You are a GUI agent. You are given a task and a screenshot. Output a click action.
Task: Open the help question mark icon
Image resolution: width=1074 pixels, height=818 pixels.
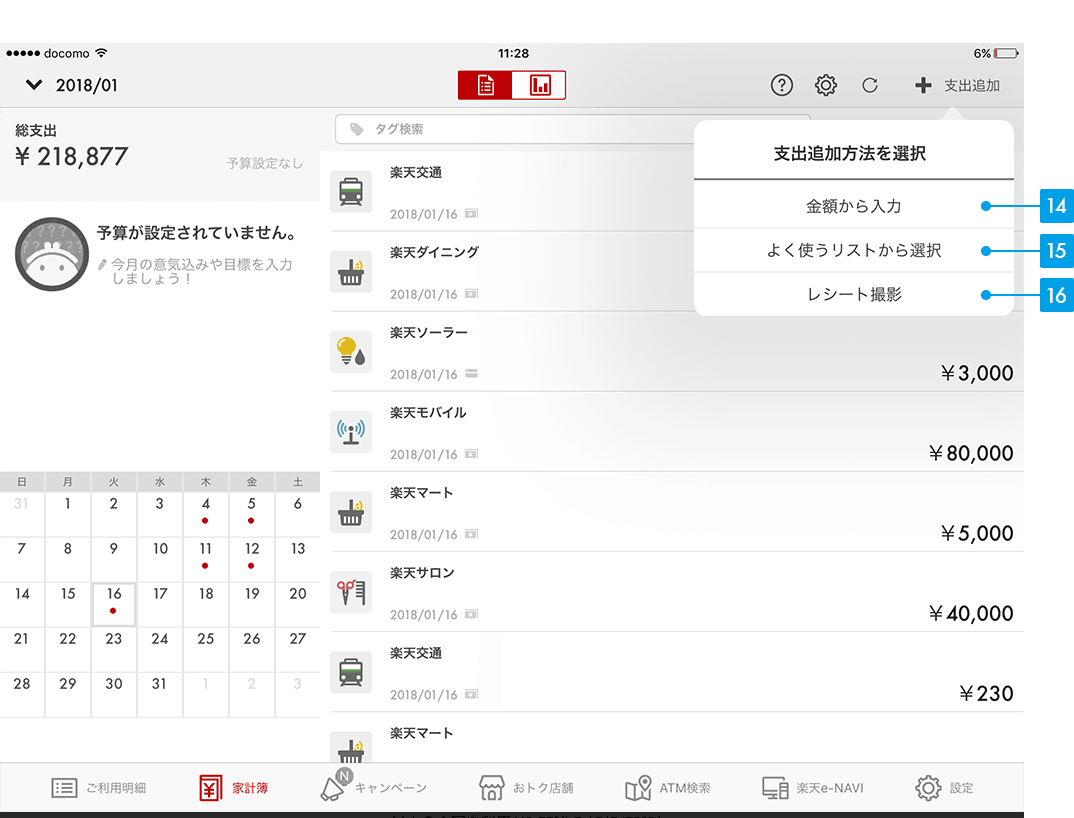(x=782, y=86)
